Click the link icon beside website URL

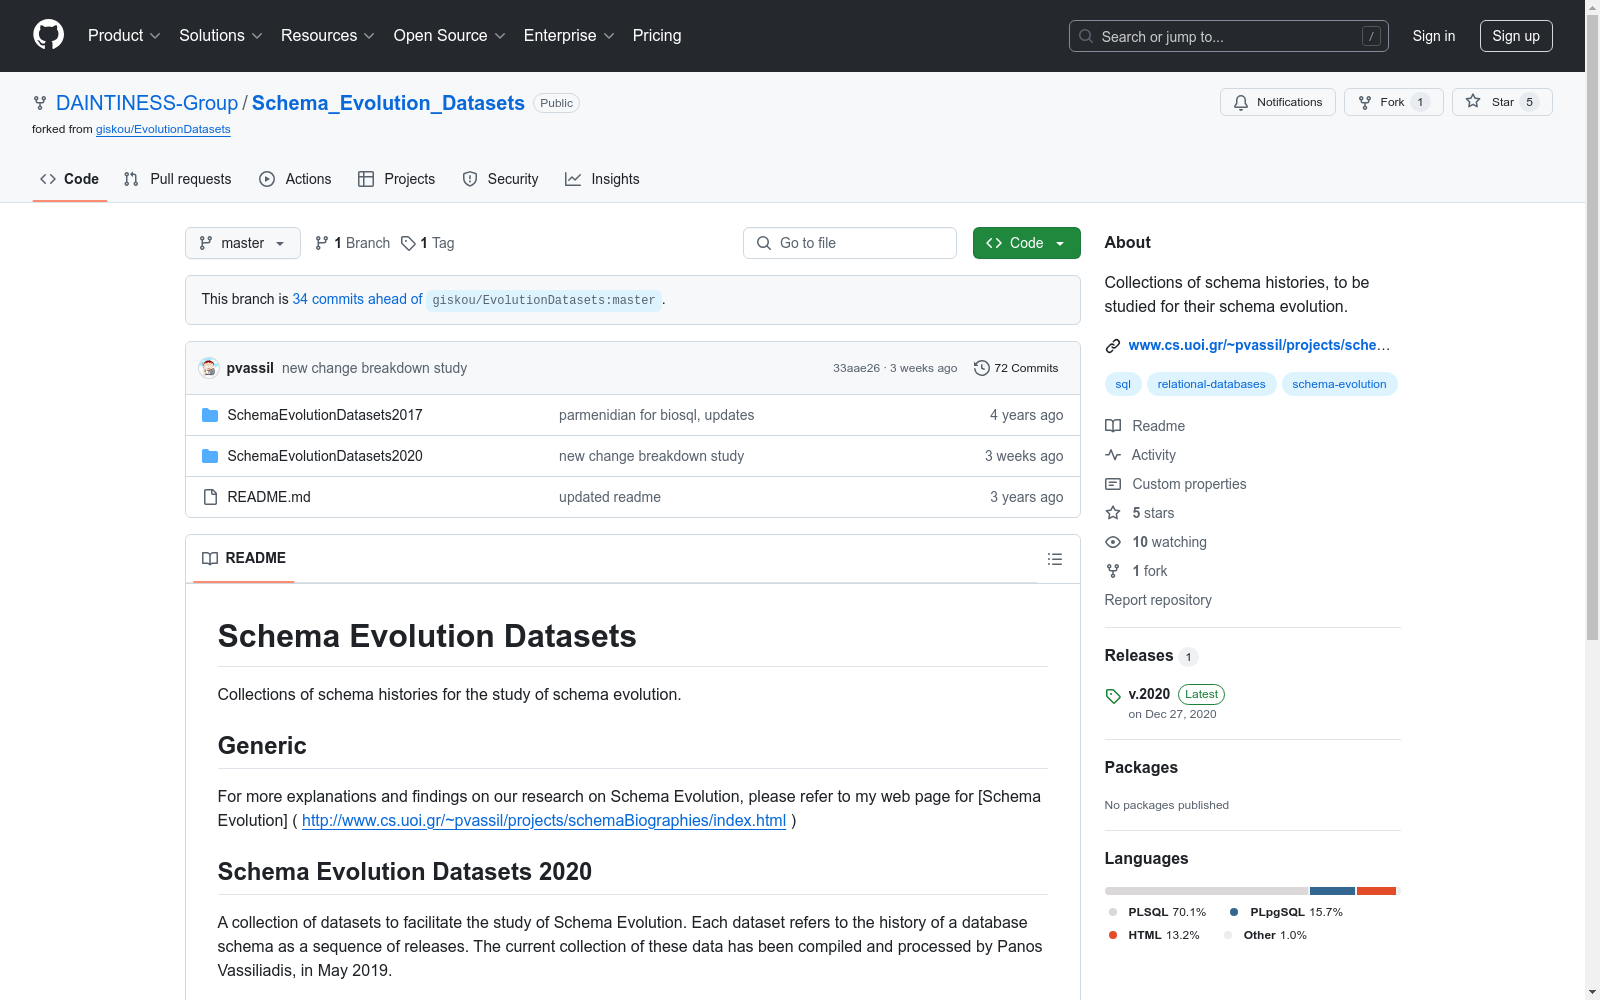(x=1113, y=346)
